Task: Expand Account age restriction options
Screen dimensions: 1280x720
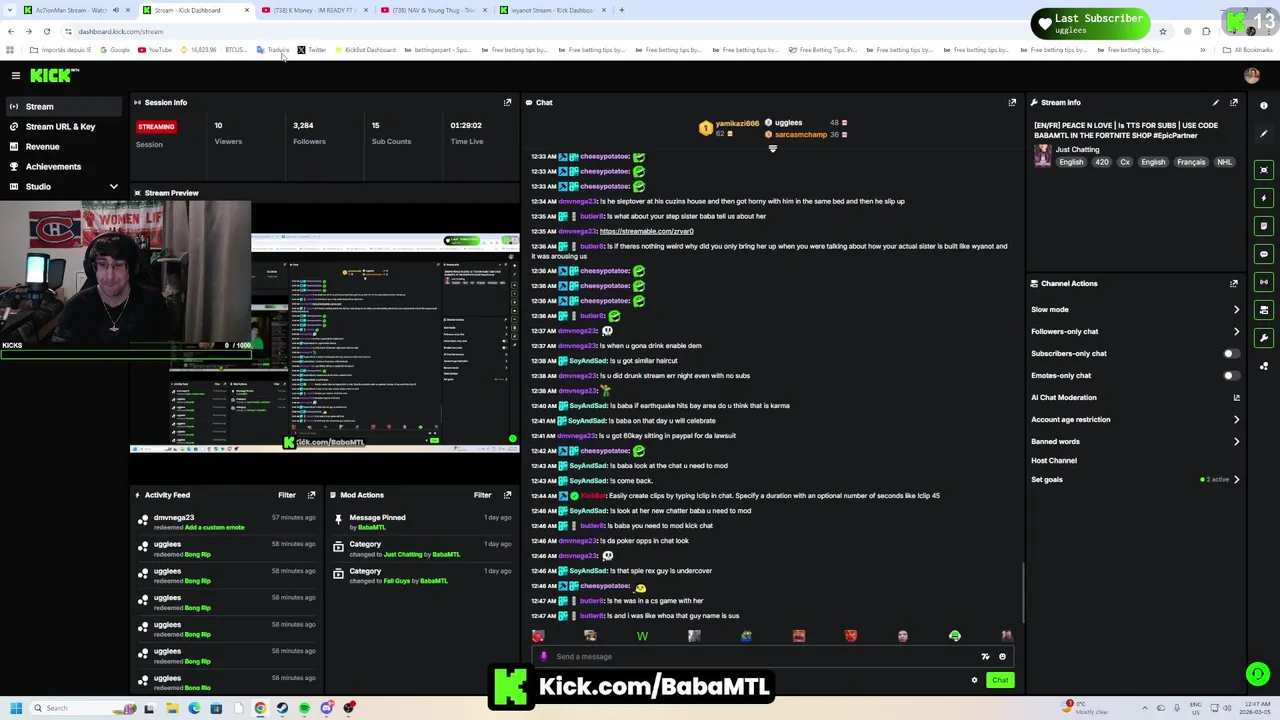Action: point(1236,419)
